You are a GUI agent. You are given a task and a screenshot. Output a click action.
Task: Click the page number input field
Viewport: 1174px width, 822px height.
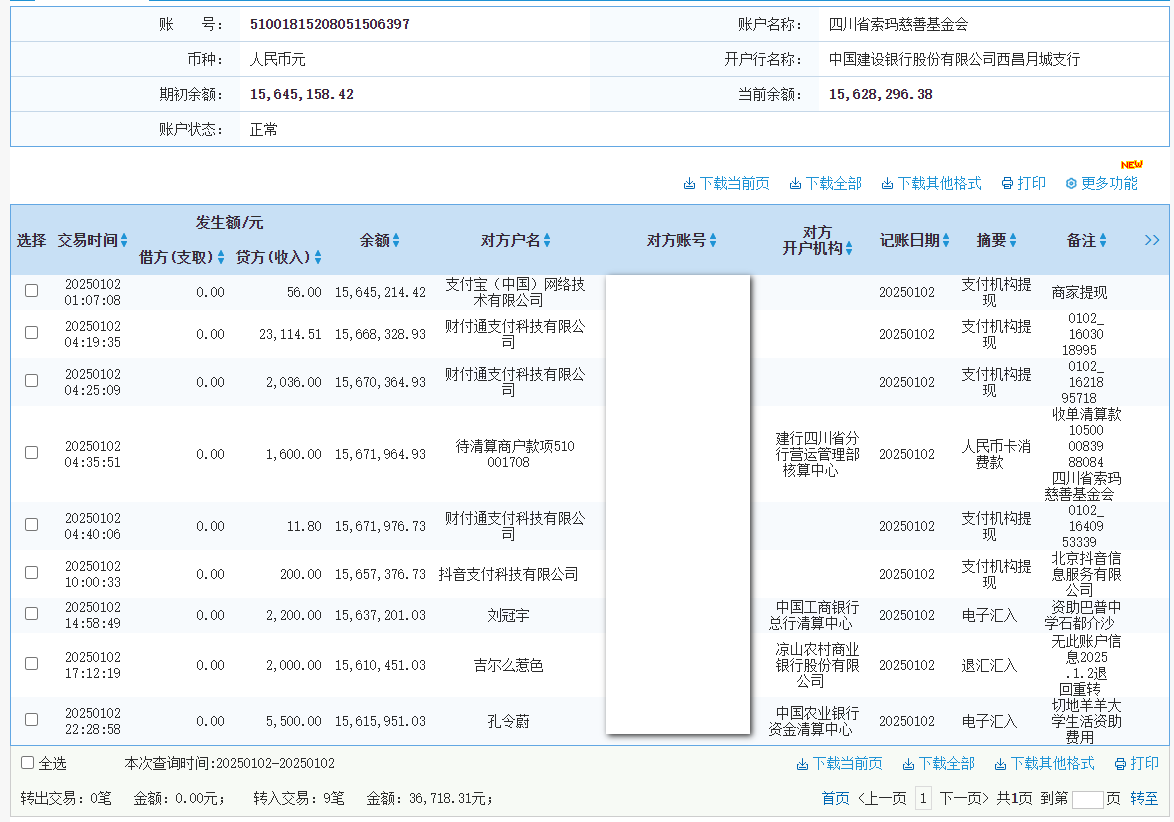pos(1087,799)
